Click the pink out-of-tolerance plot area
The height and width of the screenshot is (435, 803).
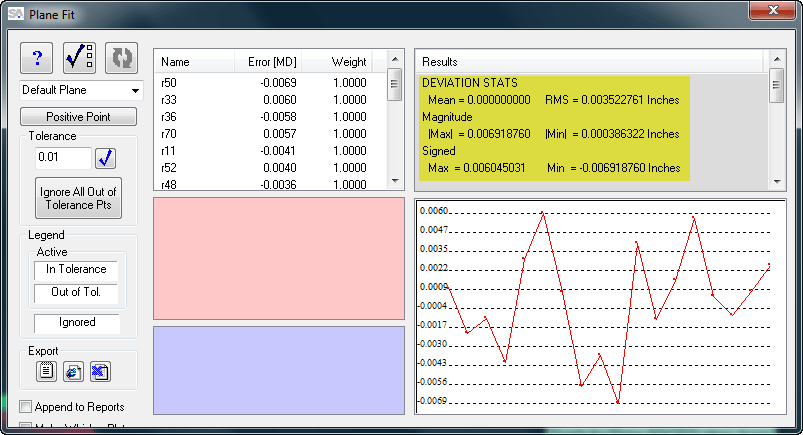point(279,259)
